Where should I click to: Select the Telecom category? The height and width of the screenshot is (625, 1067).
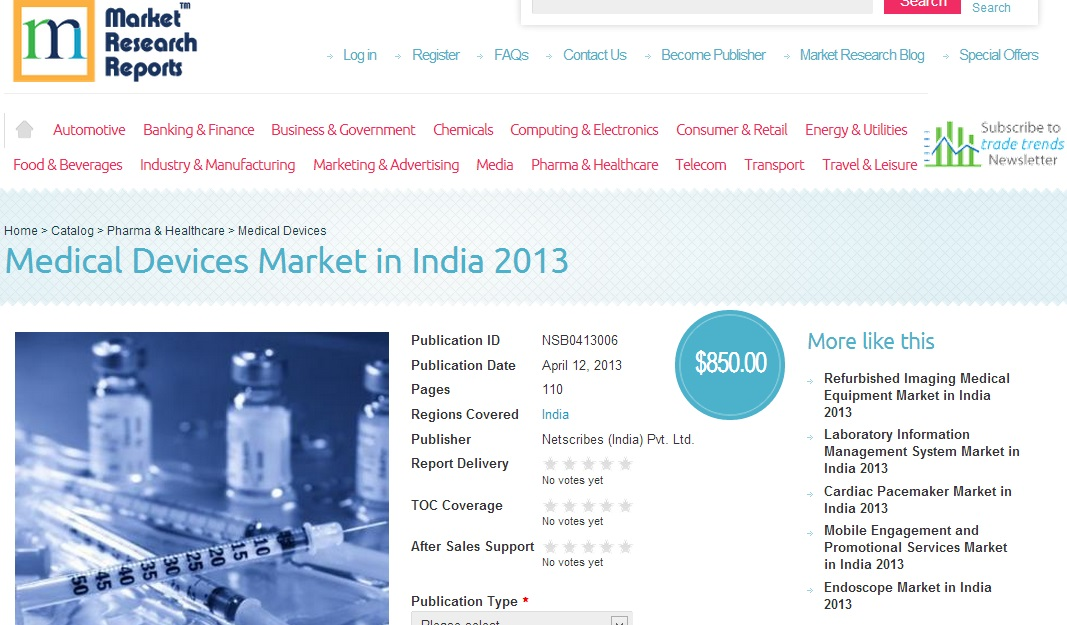tap(701, 165)
